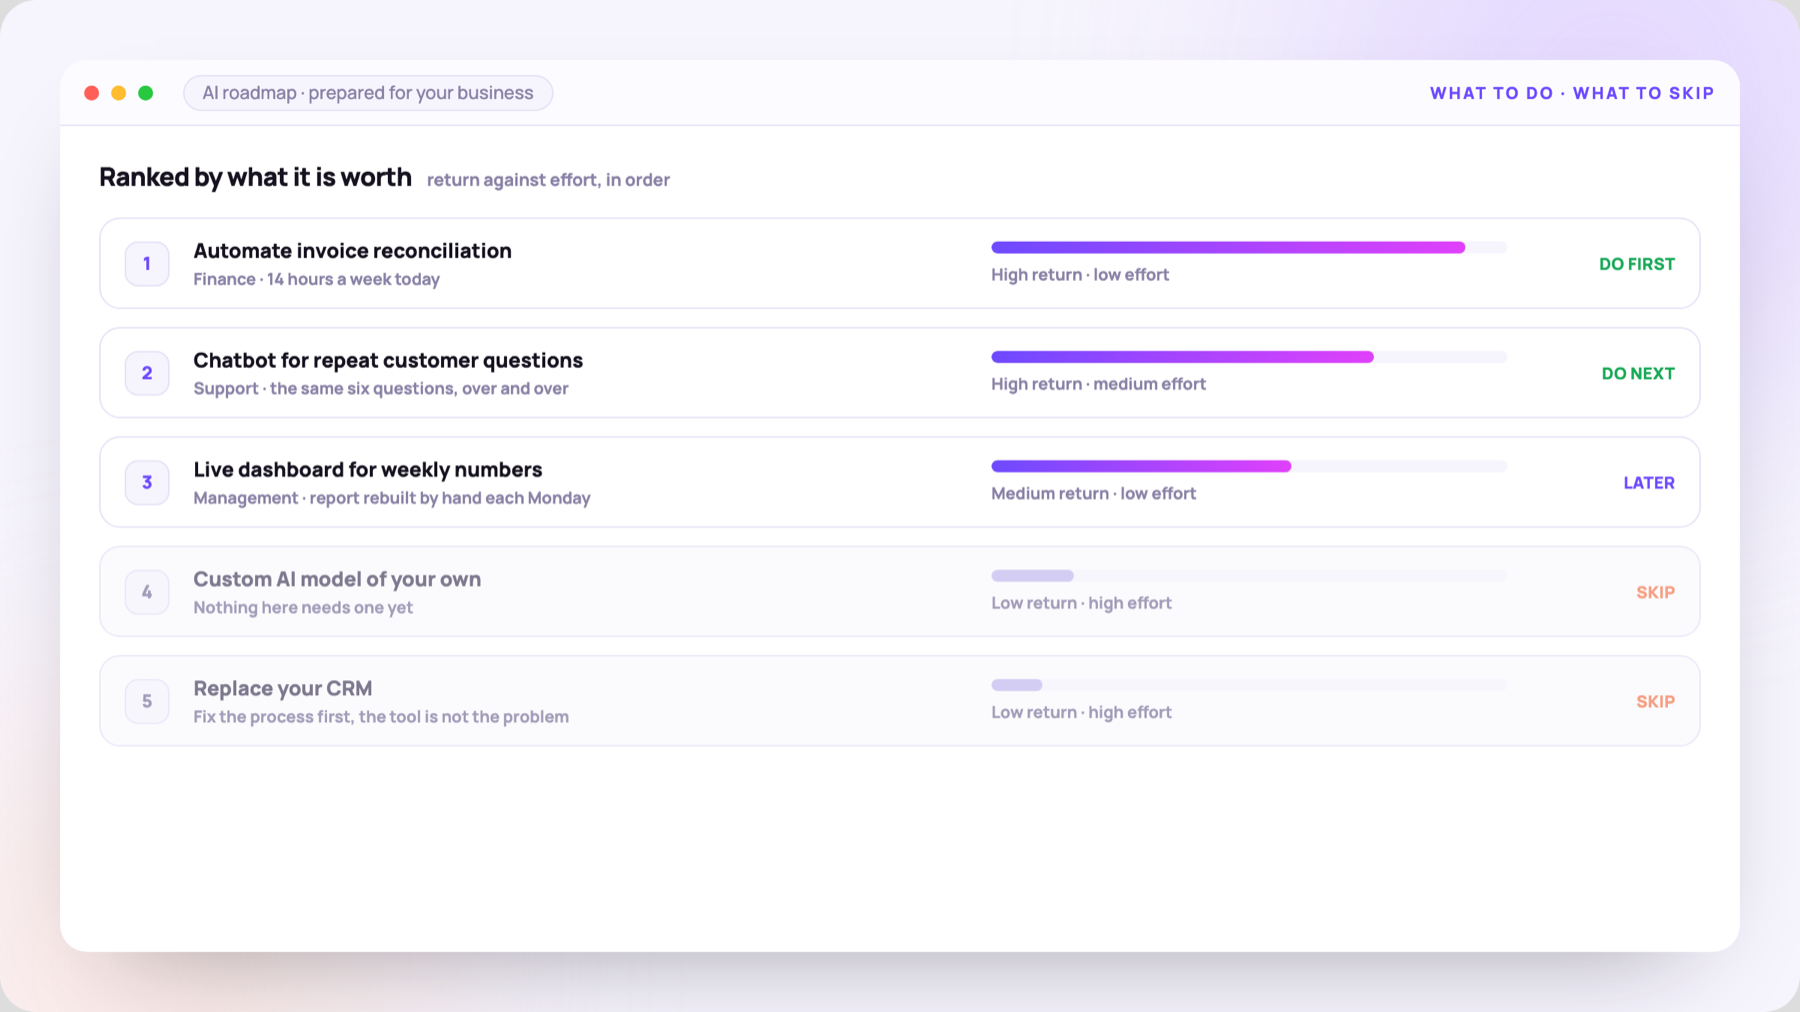Select the 'AI roadmap · prepared for your business' pill
The width and height of the screenshot is (1800, 1012).
tap(368, 93)
